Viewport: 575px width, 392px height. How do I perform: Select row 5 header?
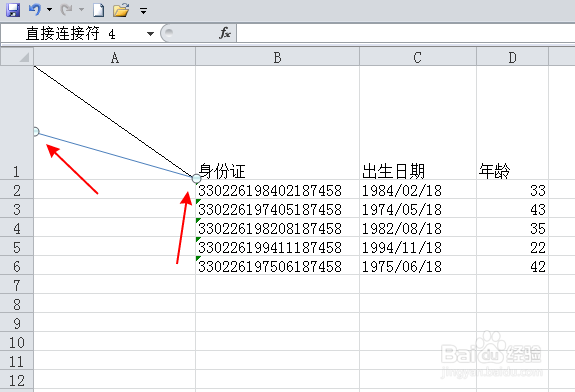point(17,246)
